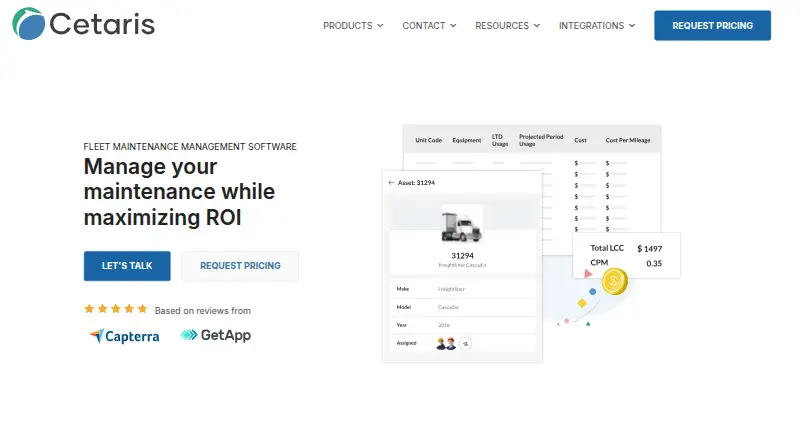Click the 'Total LCC' label

607,248
